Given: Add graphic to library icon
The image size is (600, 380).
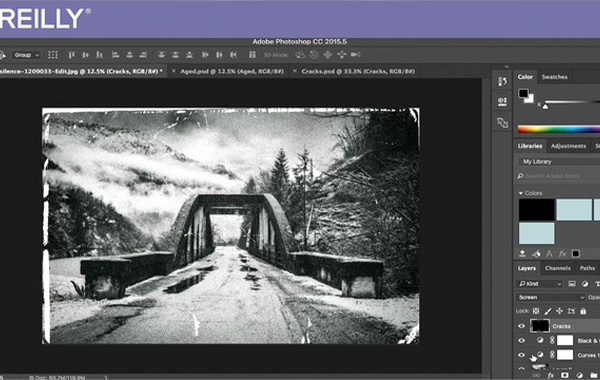Looking at the screenshot, I should (x=522, y=253).
